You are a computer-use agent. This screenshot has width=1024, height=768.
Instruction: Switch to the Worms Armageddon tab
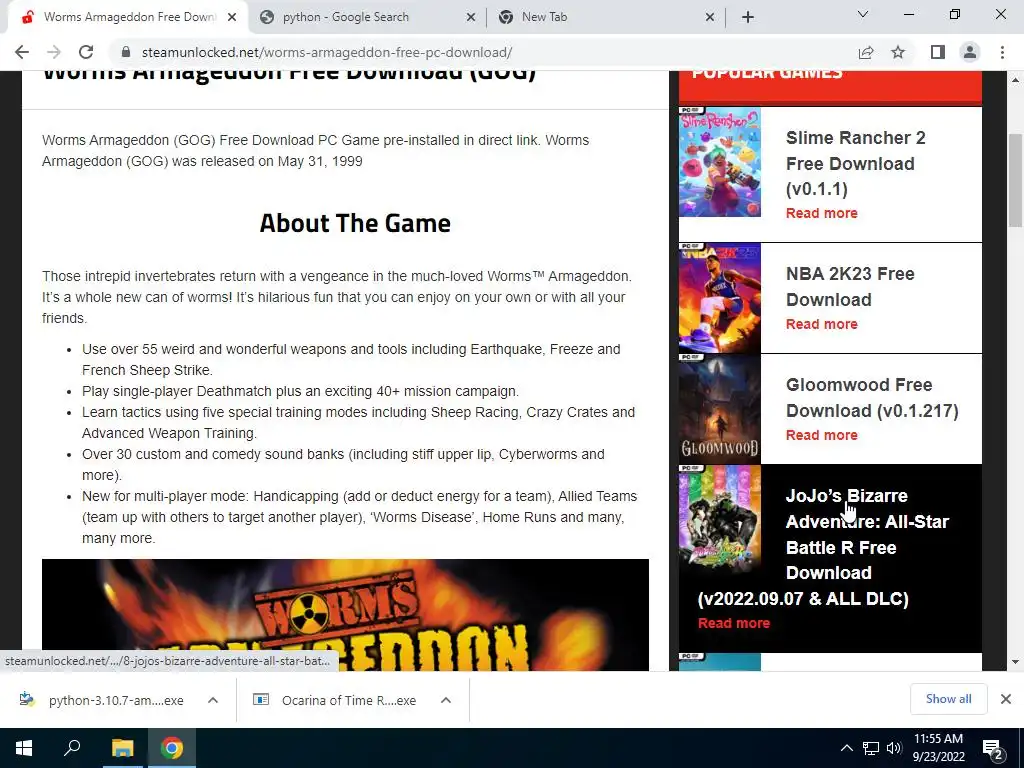click(x=127, y=17)
